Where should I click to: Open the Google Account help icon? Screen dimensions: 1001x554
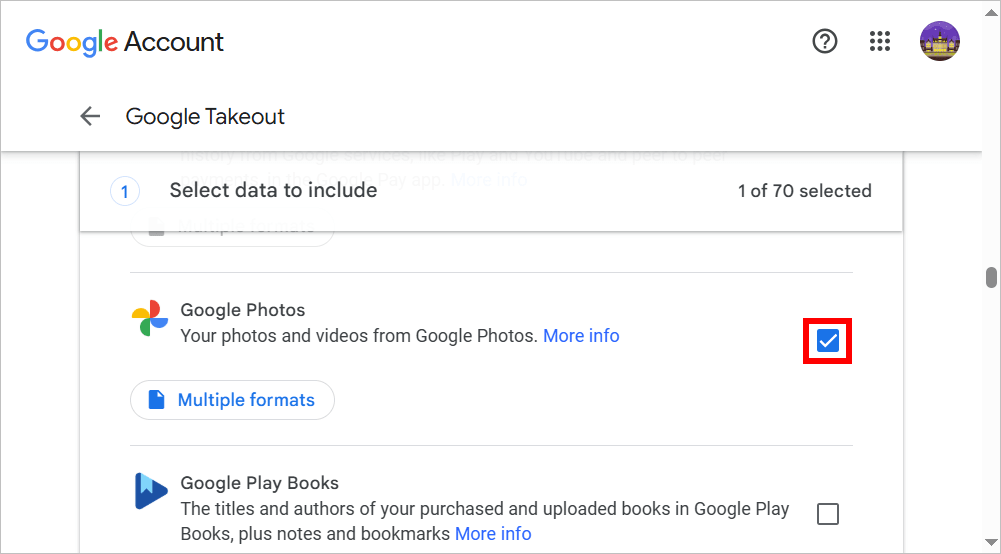(825, 41)
